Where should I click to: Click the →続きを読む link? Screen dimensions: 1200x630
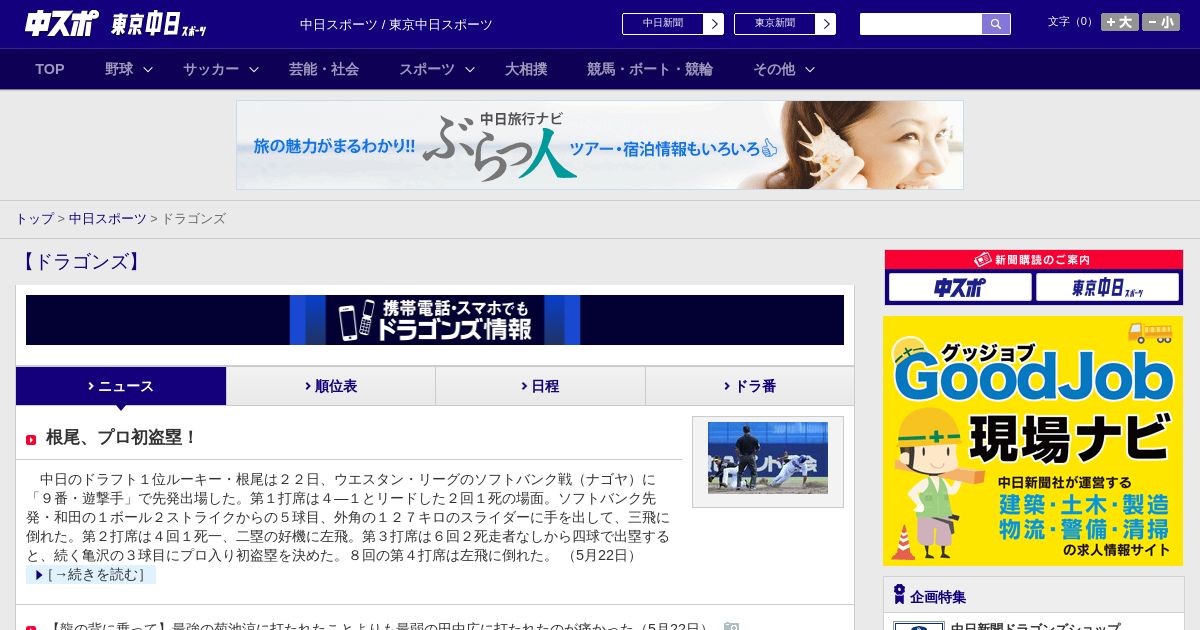pos(91,574)
